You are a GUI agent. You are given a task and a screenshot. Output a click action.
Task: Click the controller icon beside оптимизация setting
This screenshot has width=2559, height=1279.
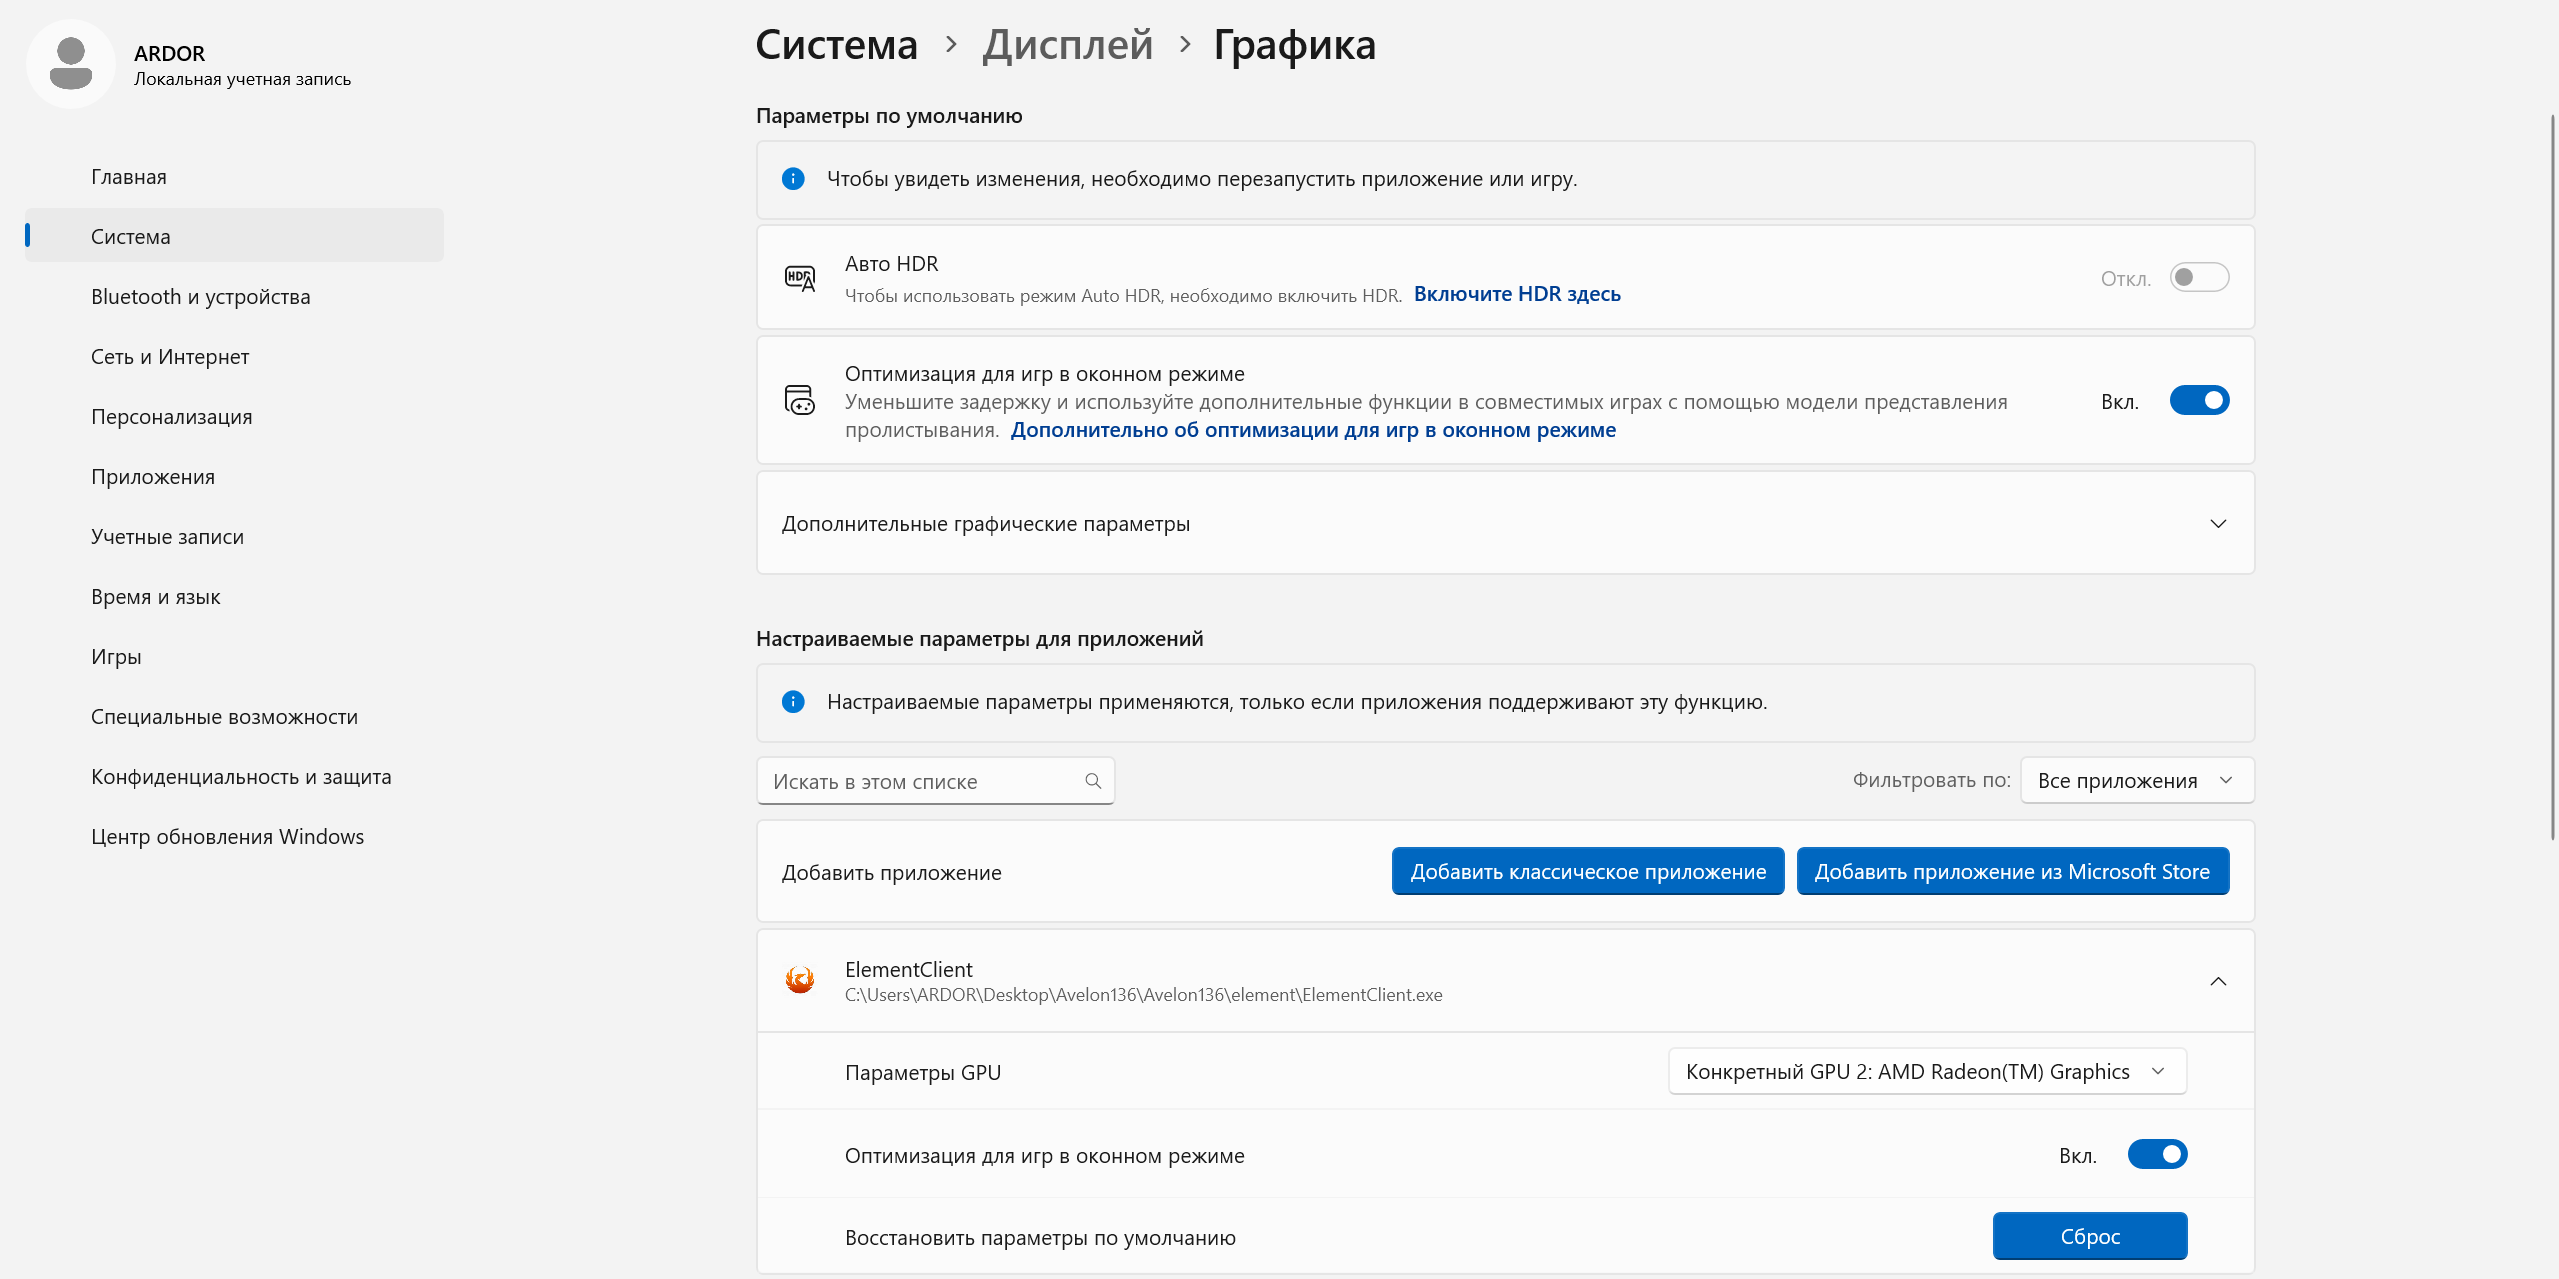click(798, 400)
